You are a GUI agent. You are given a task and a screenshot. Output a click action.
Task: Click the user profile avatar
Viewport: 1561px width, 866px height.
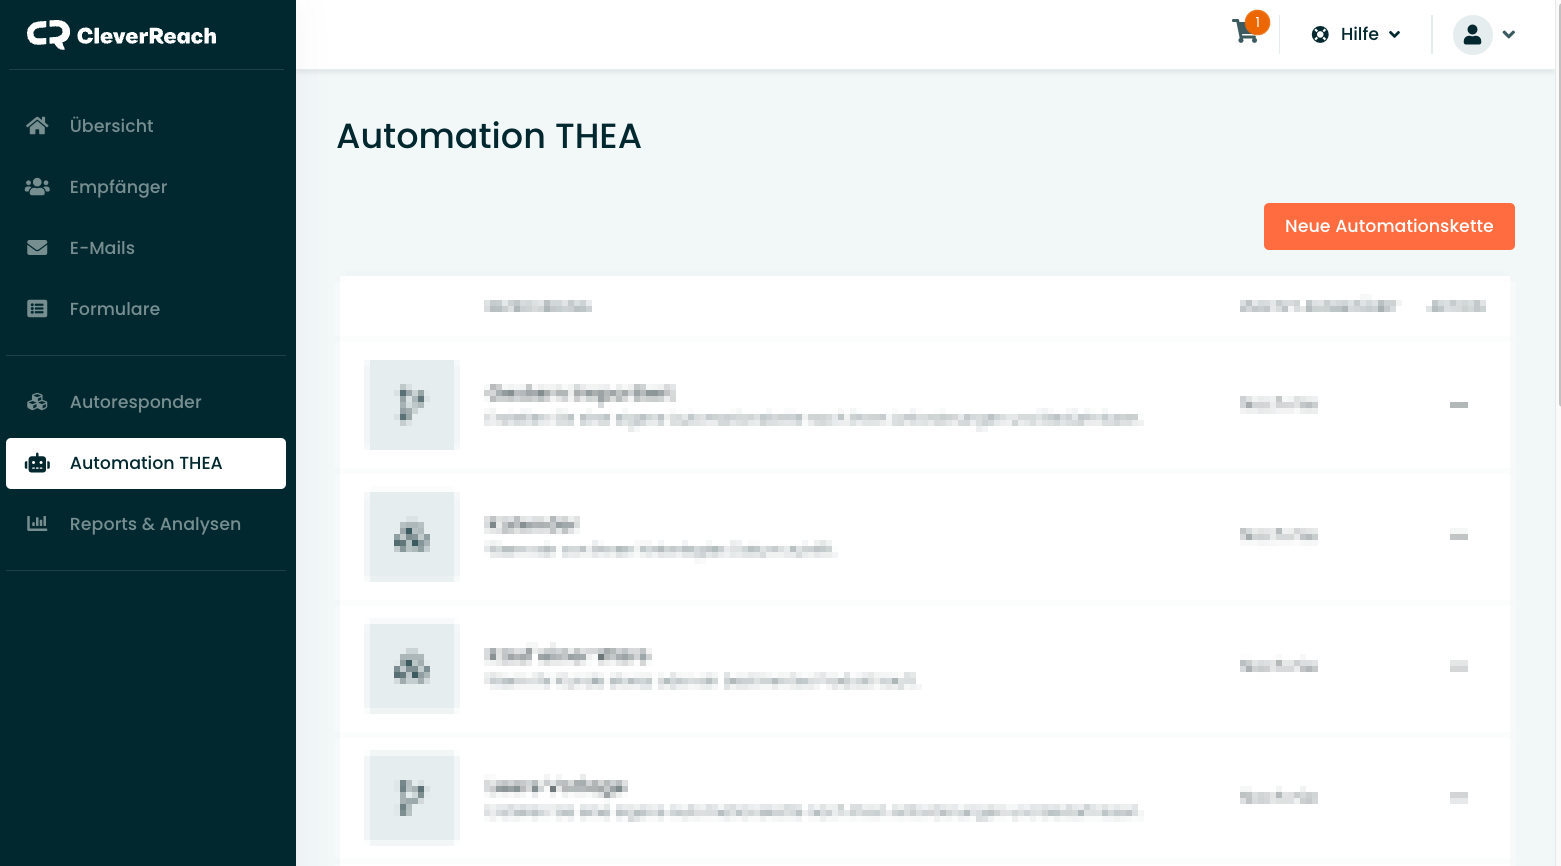point(1472,34)
